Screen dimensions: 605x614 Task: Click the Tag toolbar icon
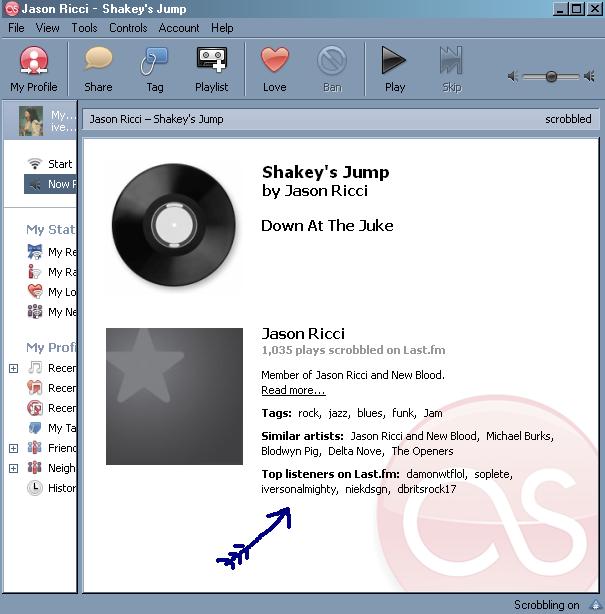[x=154, y=61]
